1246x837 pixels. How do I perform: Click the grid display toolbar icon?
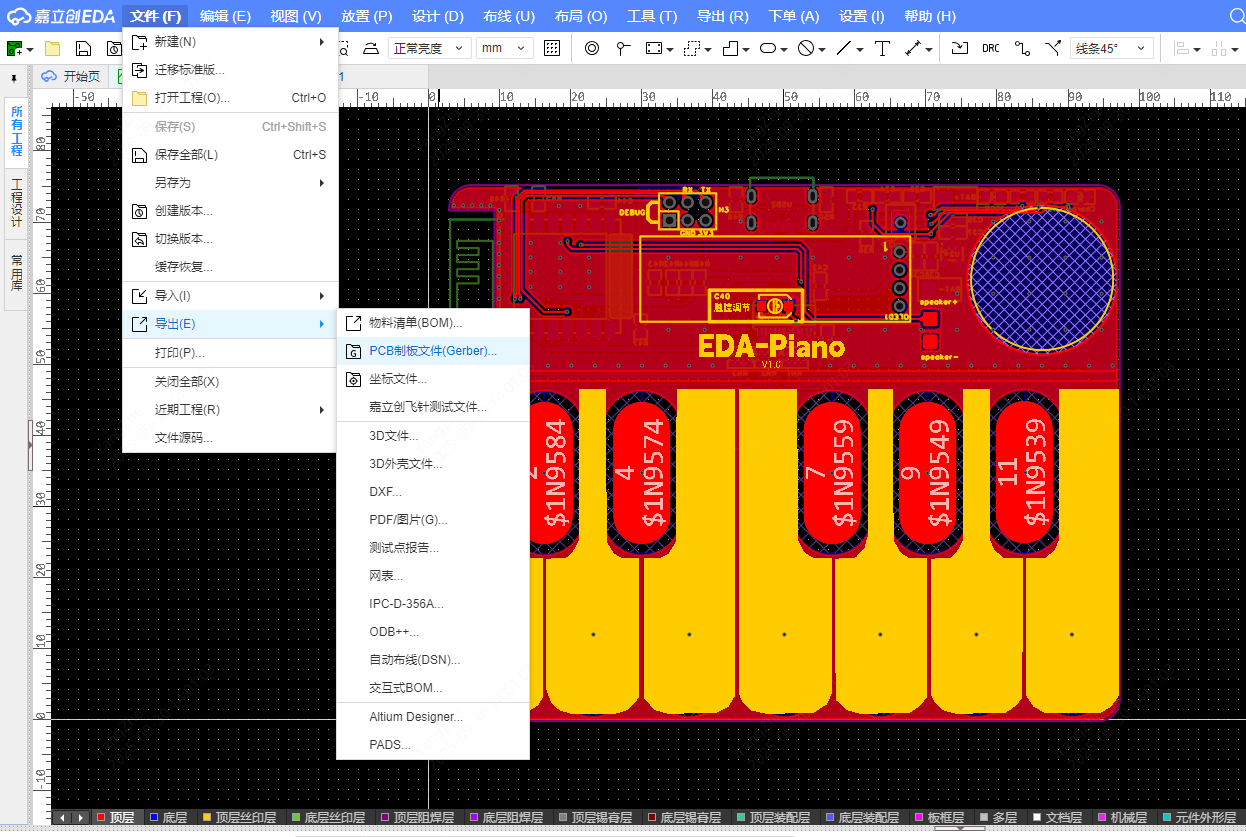552,48
